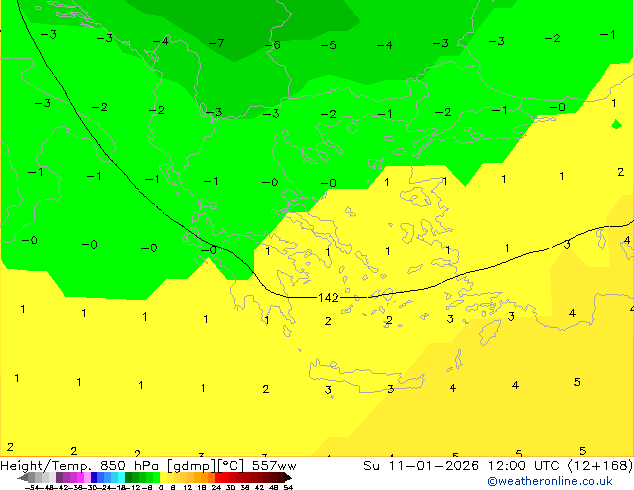Click the 557ww text in title

point(274,466)
